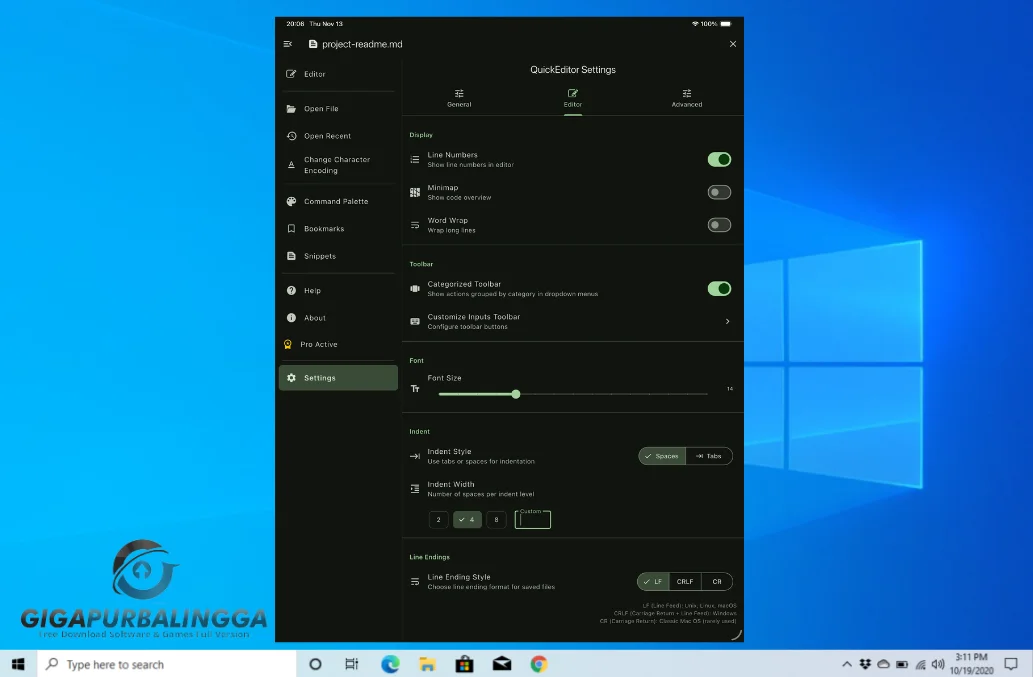Click the Line Numbers display icon
The height and width of the screenshot is (677, 1033).
pyautogui.click(x=415, y=159)
